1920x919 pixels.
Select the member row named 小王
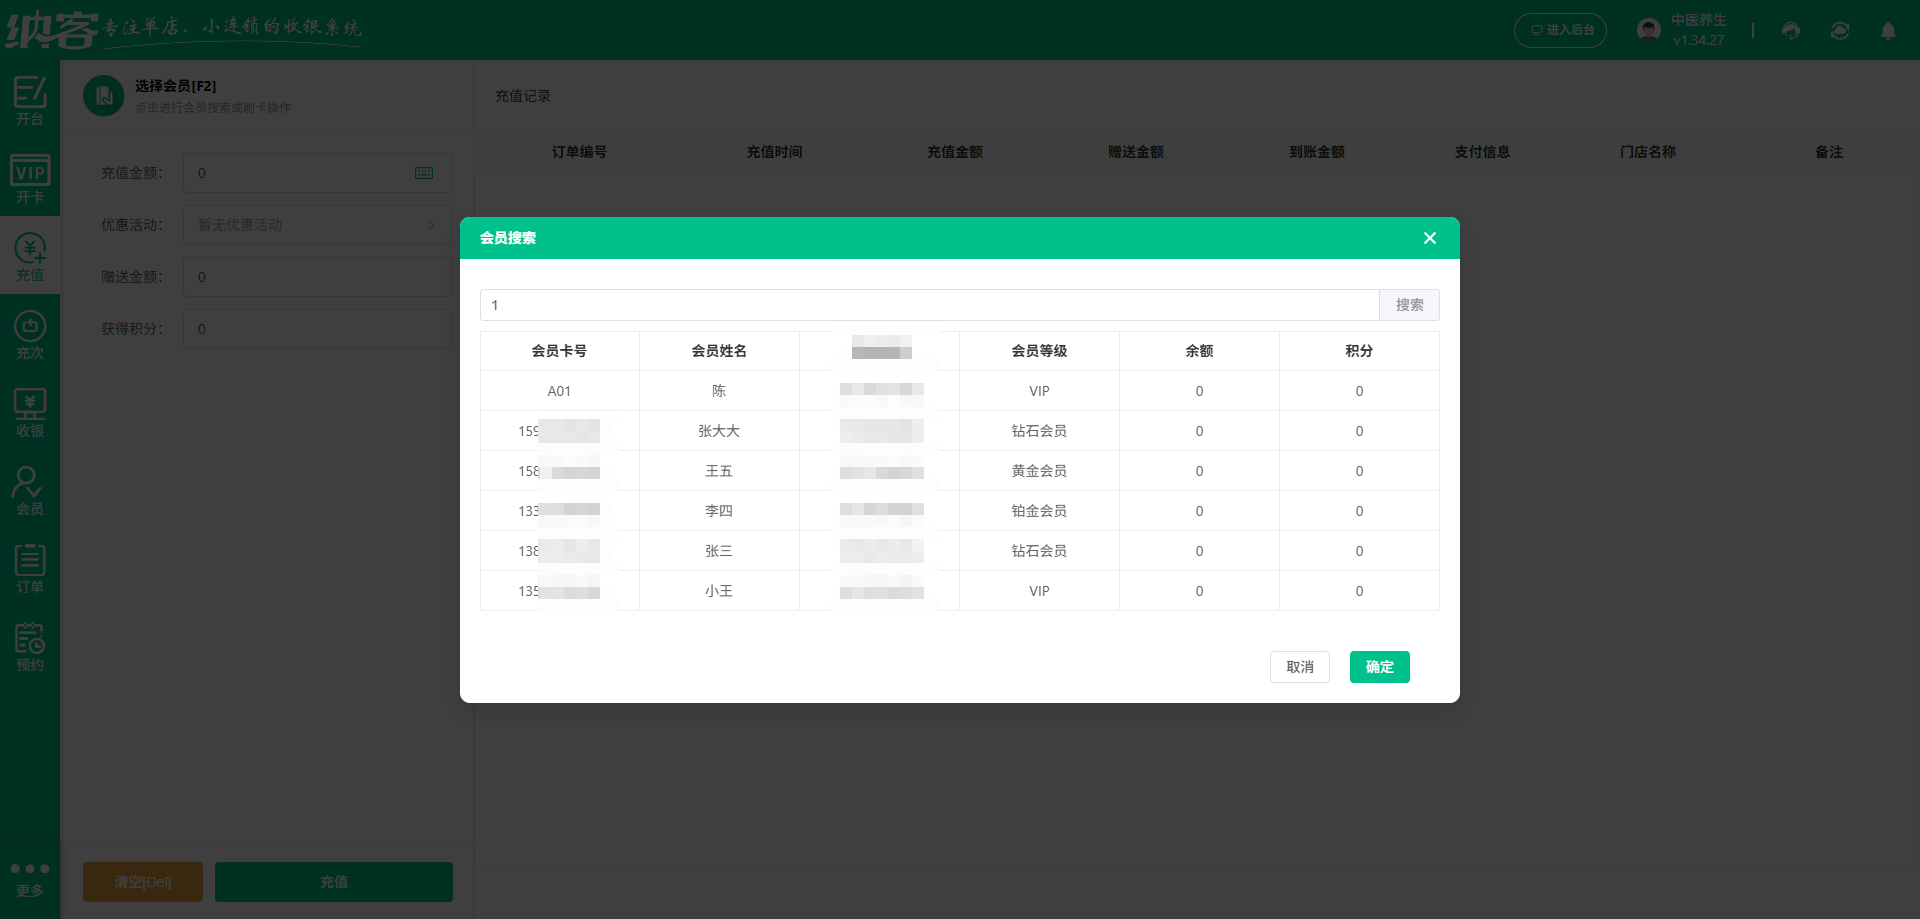pos(719,591)
